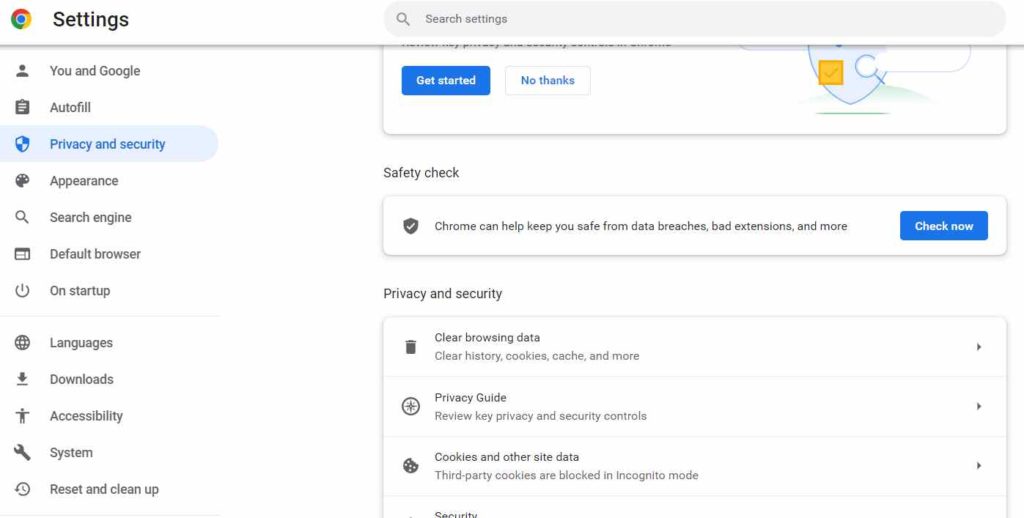1024x518 pixels.
Task: Select Privacy and security in sidebar
Action: click(109, 144)
